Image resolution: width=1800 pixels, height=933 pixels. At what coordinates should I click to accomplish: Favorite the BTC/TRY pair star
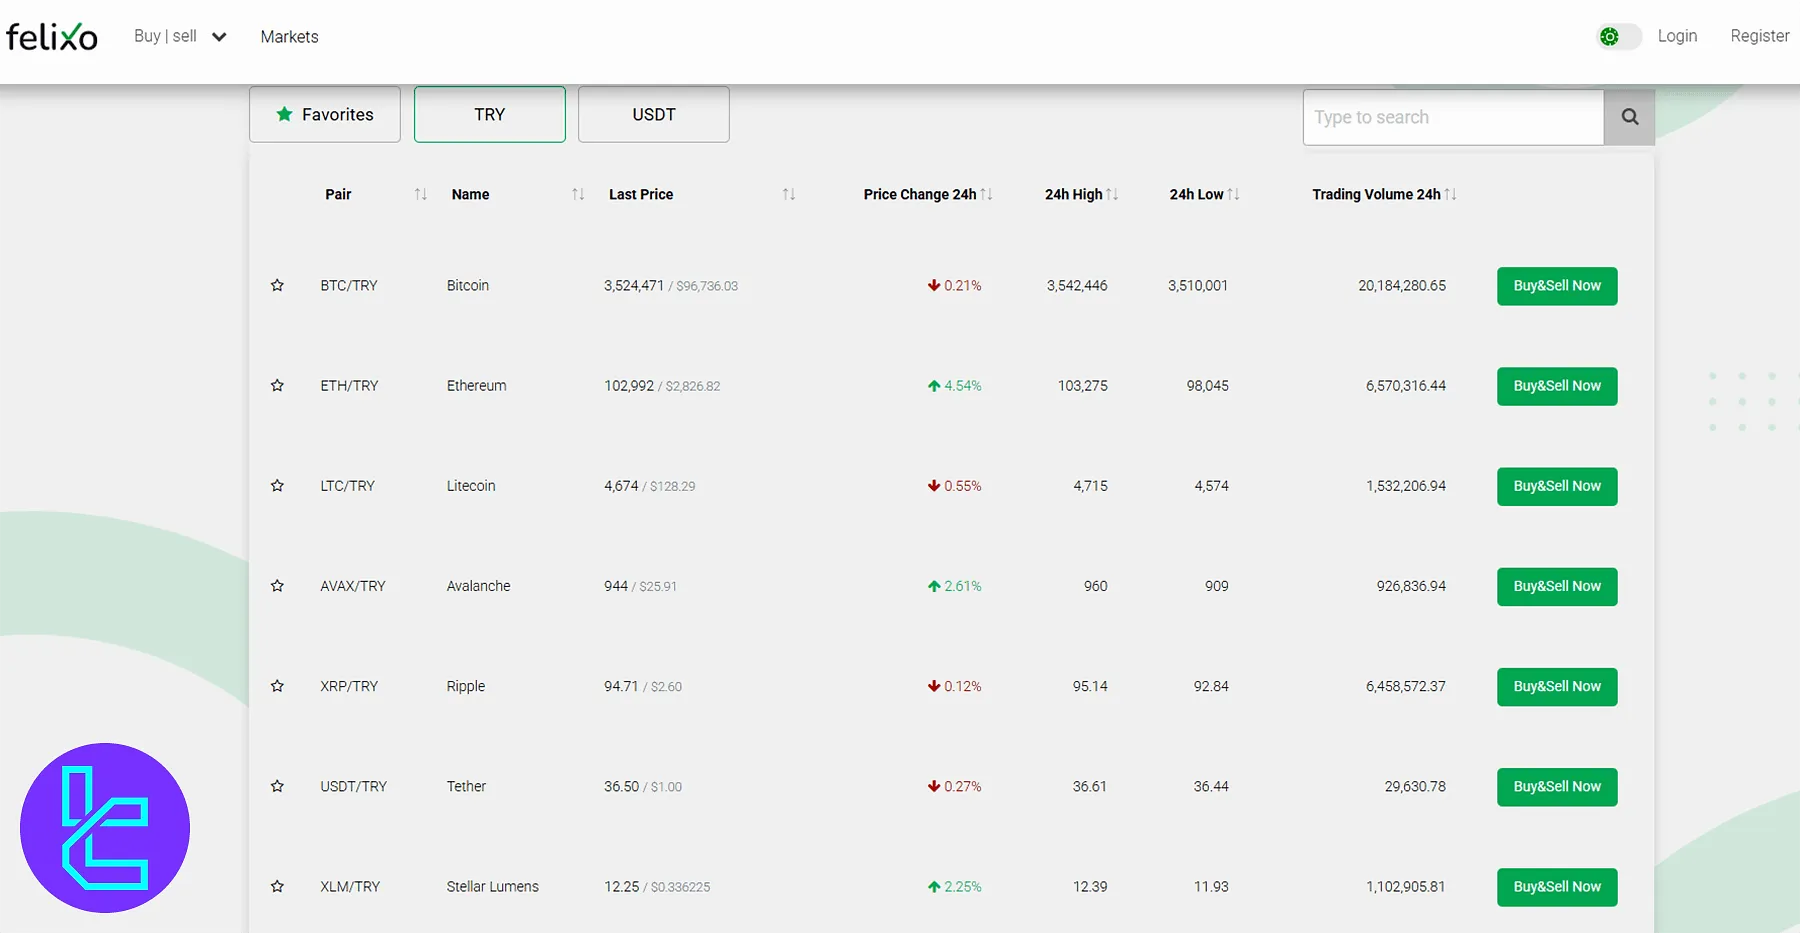[x=277, y=286]
